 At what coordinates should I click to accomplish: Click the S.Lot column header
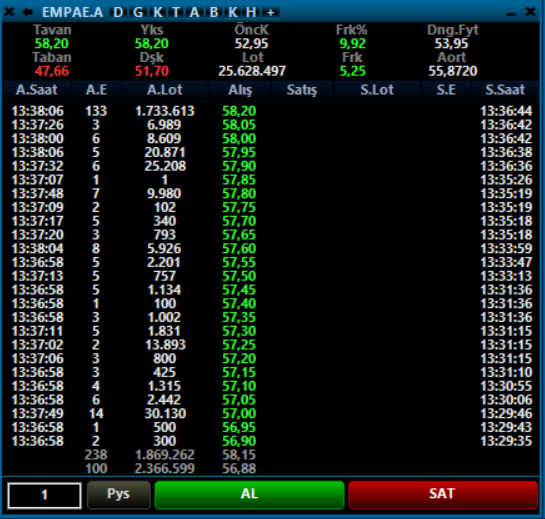377,90
